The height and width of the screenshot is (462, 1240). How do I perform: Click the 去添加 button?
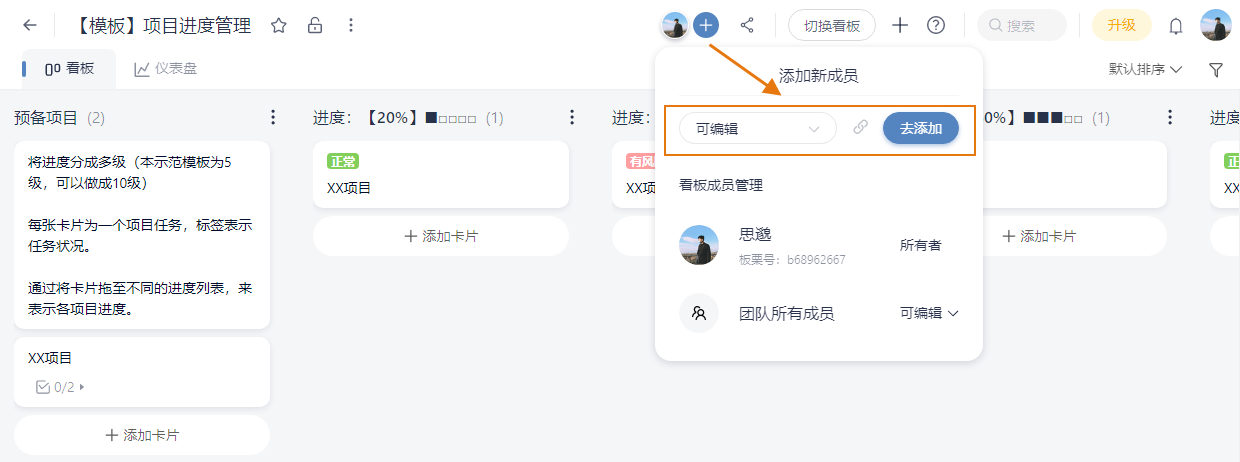[921, 128]
